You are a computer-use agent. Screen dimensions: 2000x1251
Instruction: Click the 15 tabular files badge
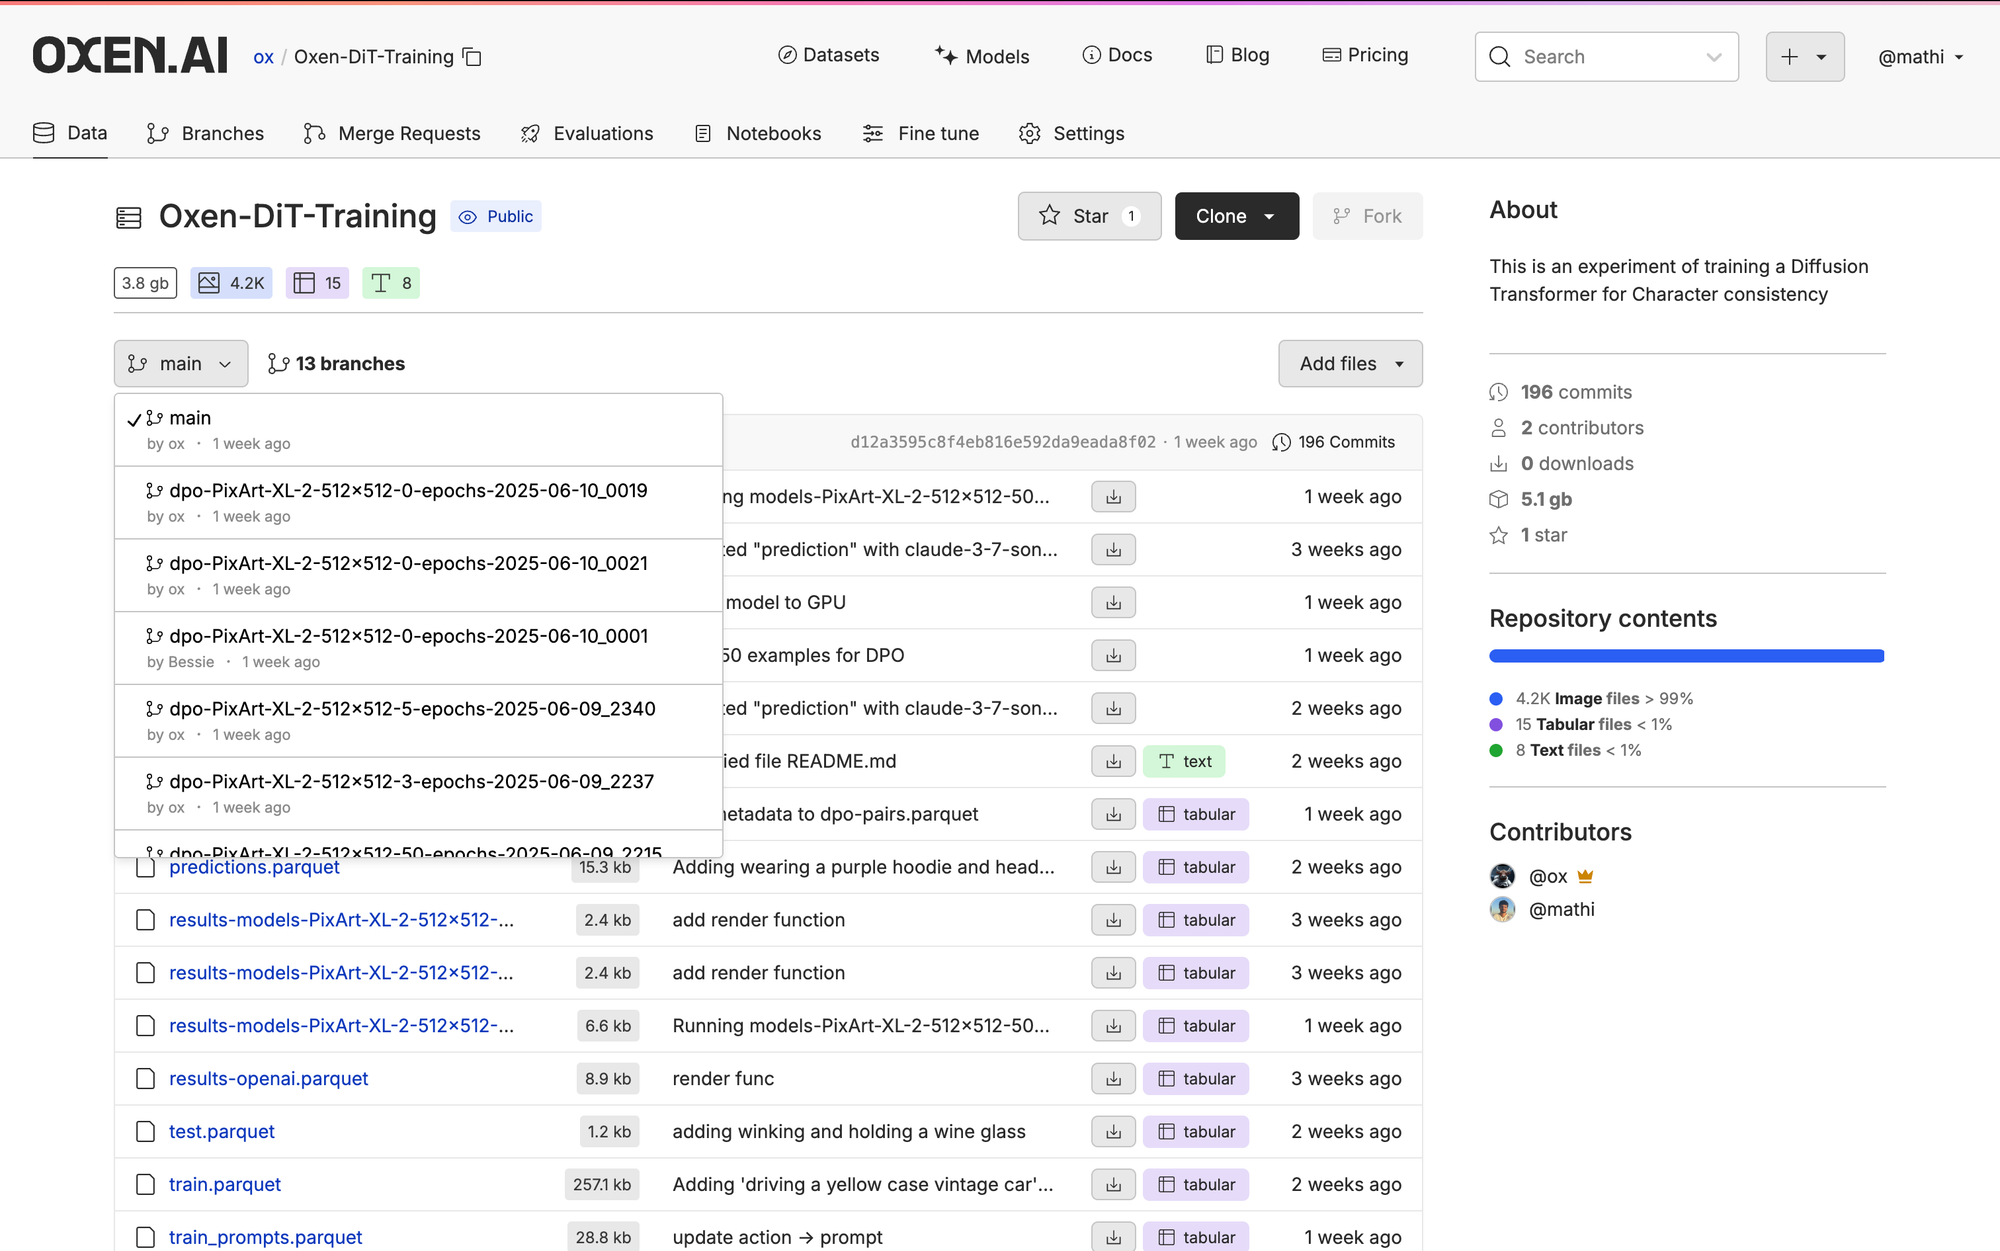click(x=318, y=283)
